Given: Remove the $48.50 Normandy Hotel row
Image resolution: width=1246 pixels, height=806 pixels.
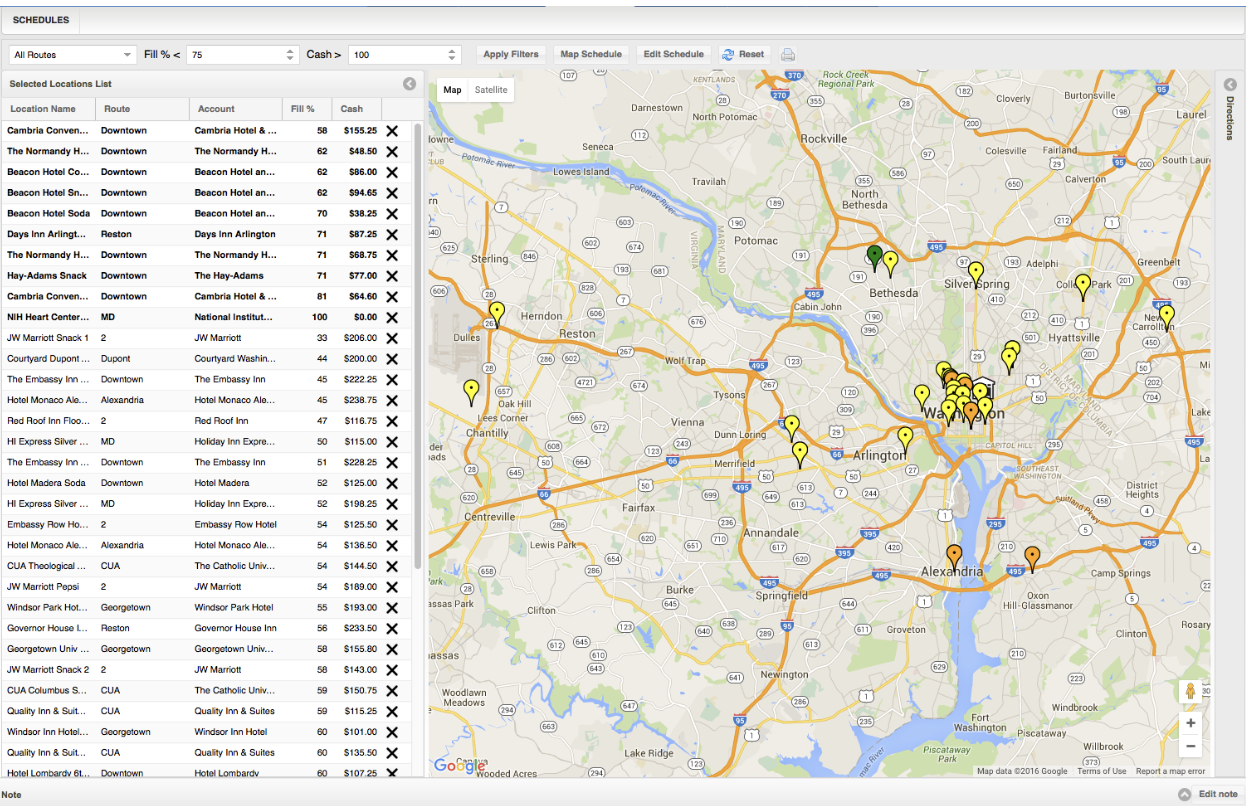Looking at the screenshot, I should click(392, 151).
